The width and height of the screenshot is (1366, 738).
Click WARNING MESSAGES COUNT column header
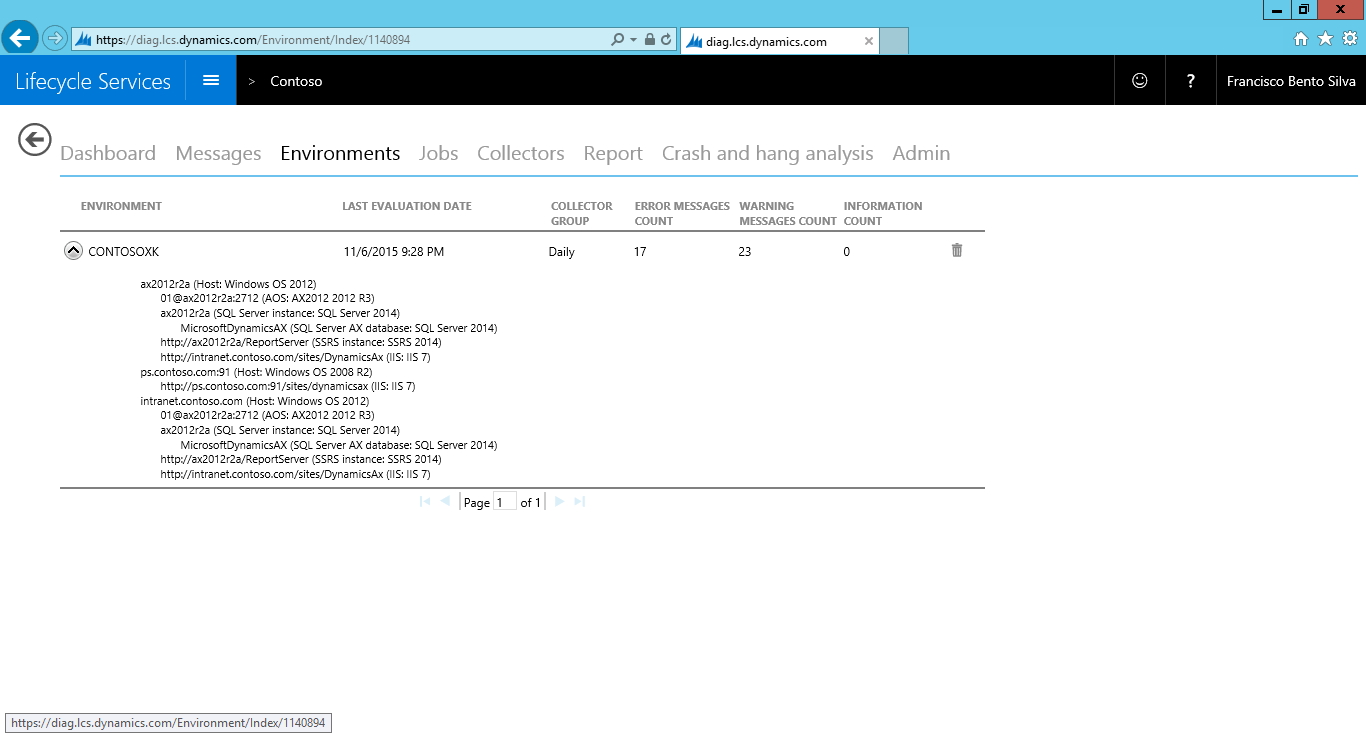point(788,213)
